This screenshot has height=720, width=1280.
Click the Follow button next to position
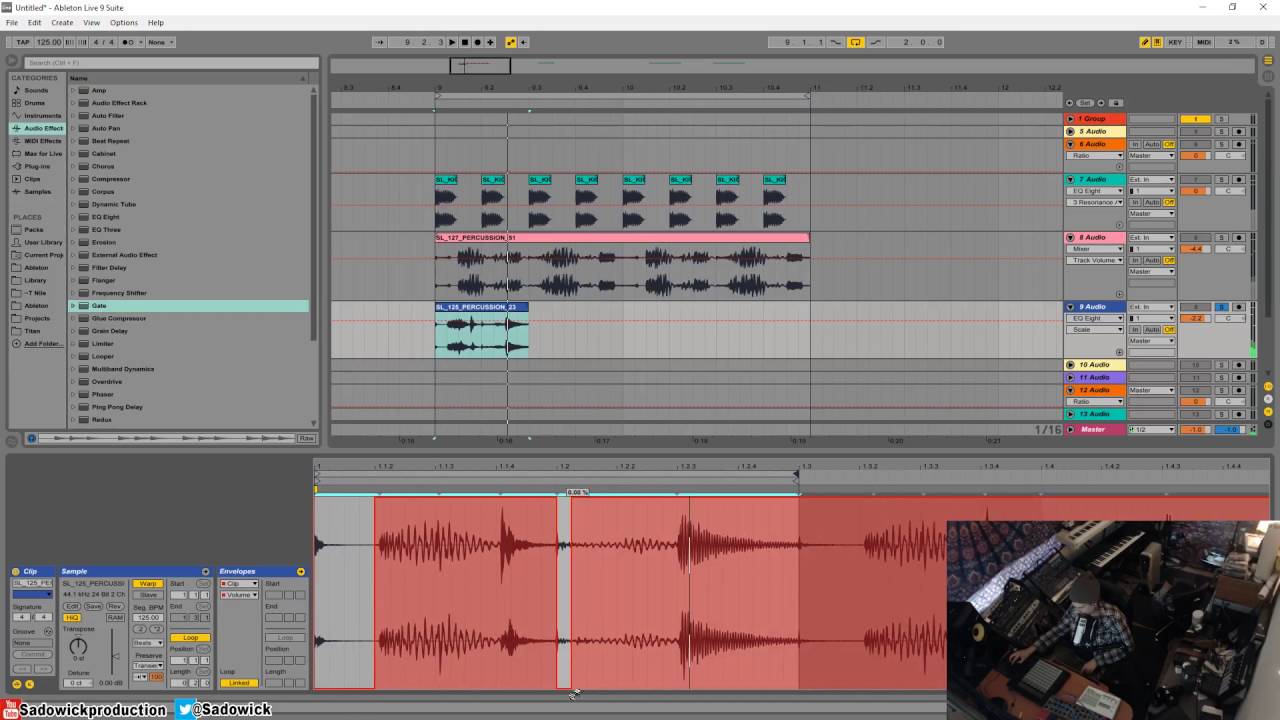pyautogui.click(x=379, y=42)
